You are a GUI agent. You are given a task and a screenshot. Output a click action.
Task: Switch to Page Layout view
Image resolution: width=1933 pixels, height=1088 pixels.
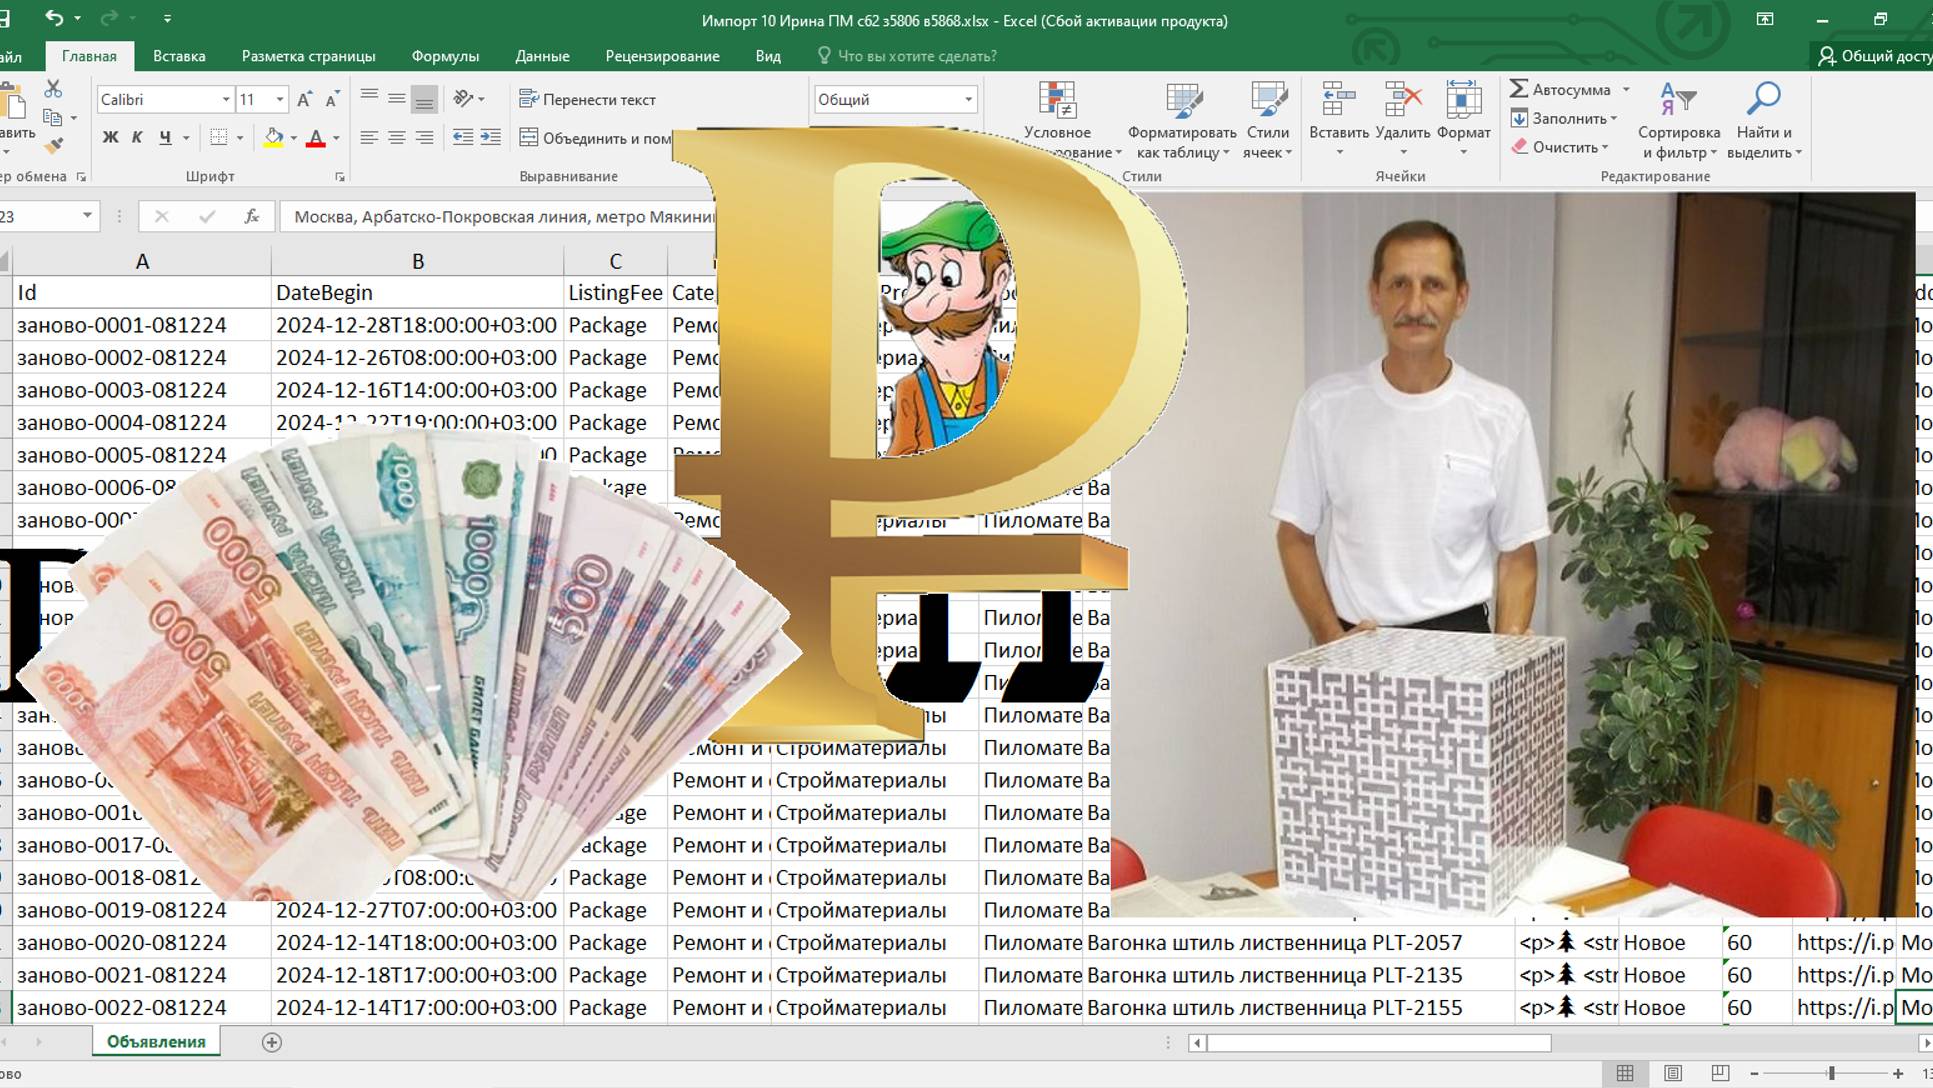click(1672, 1073)
